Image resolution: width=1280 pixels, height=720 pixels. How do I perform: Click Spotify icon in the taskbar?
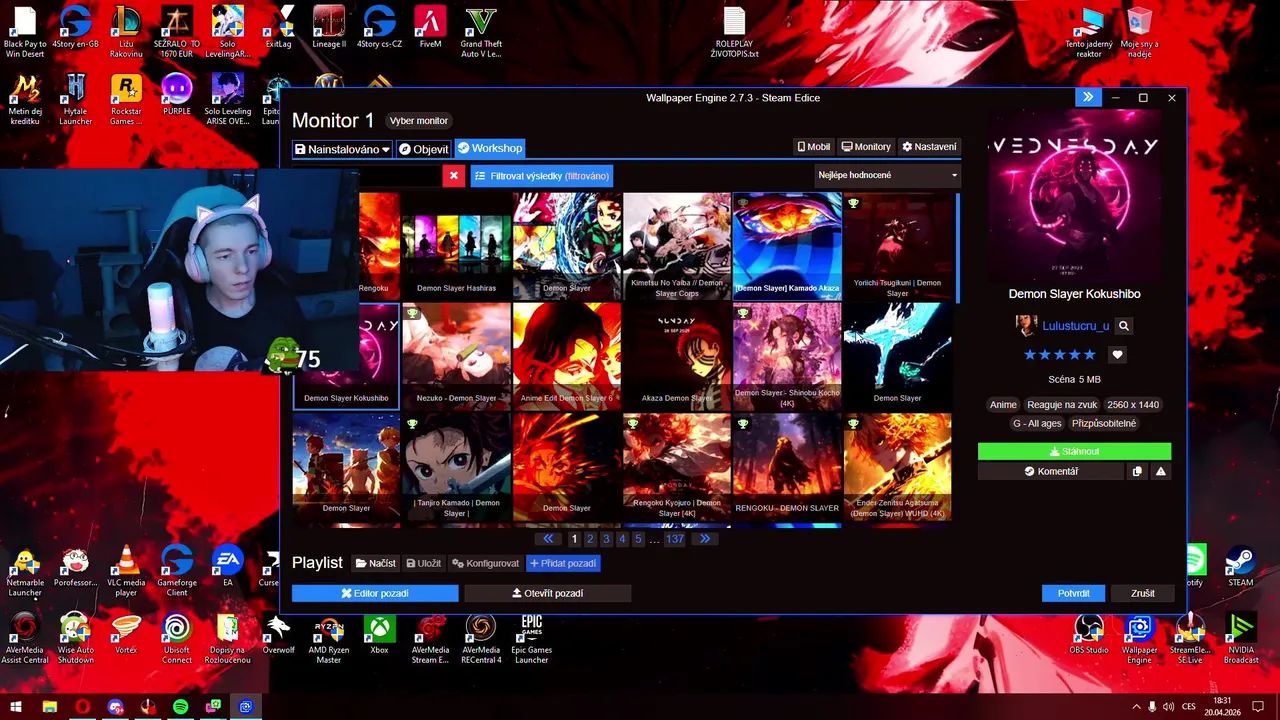(180, 707)
